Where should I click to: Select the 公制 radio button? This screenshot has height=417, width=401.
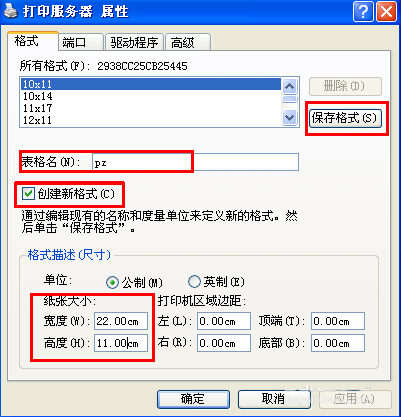tap(112, 283)
